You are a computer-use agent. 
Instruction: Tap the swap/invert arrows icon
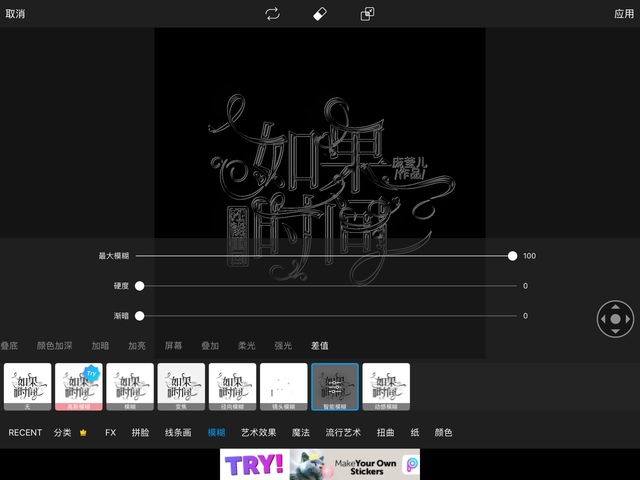click(272, 14)
